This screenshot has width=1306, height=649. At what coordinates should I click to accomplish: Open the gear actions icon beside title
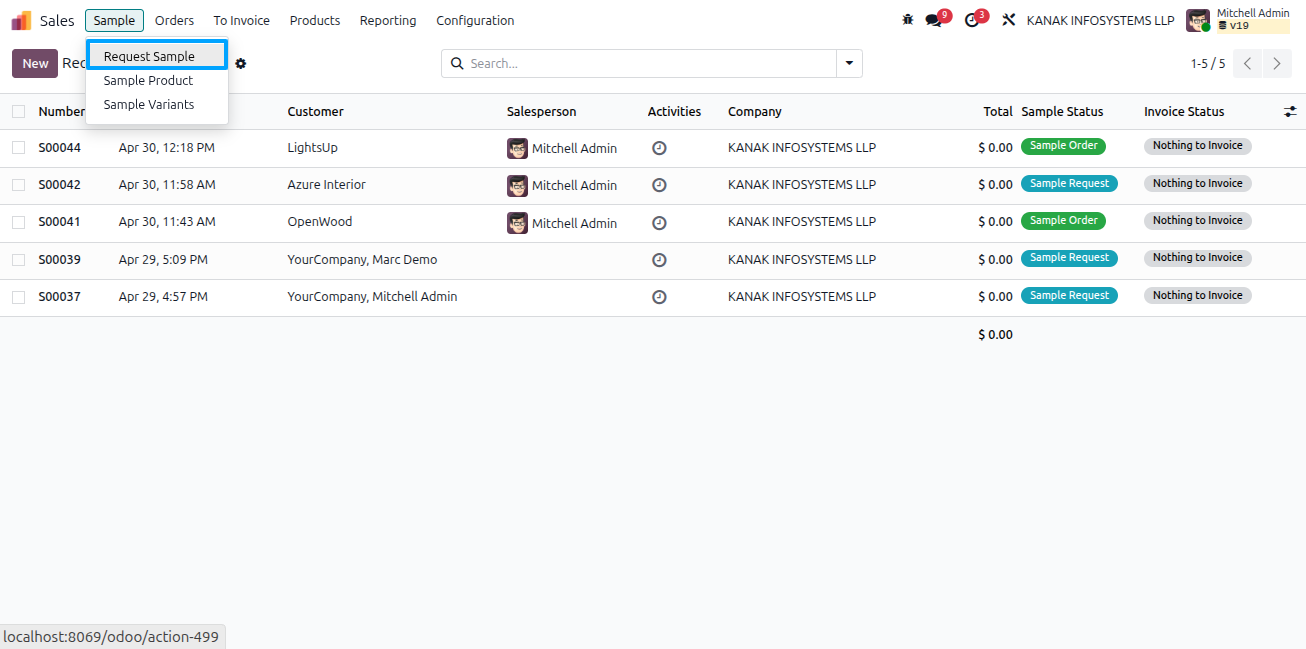[241, 63]
